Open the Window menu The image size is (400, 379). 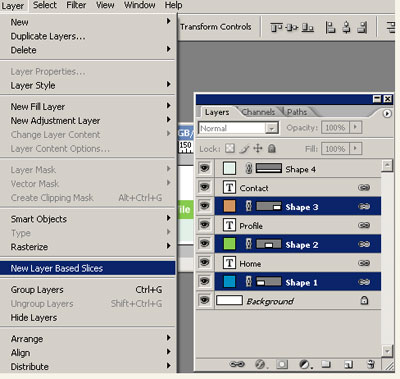tap(140, 5)
